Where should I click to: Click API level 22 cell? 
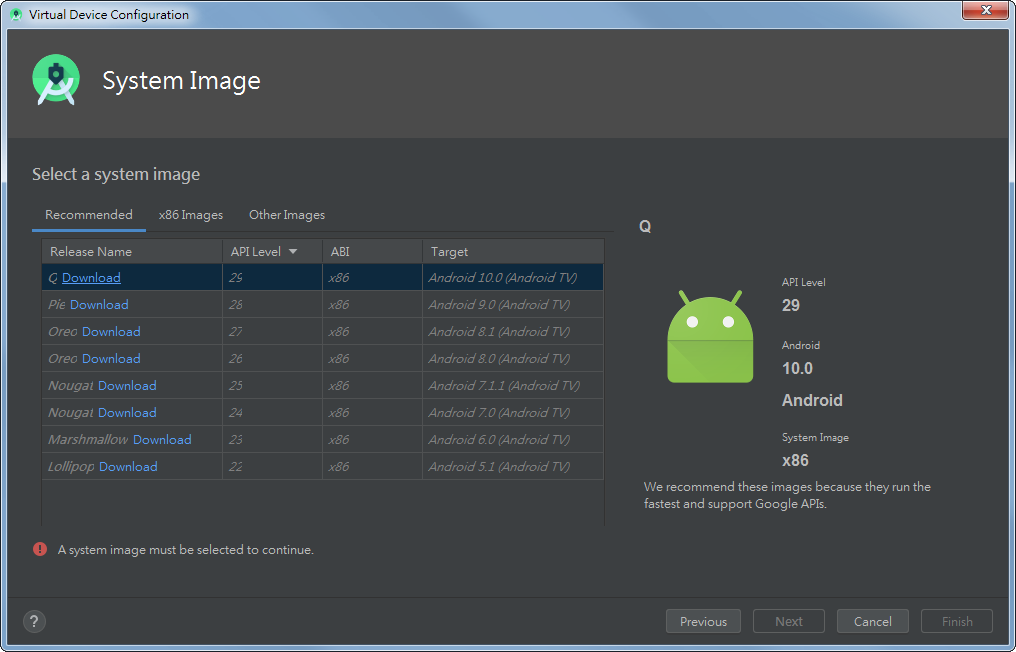[273, 467]
